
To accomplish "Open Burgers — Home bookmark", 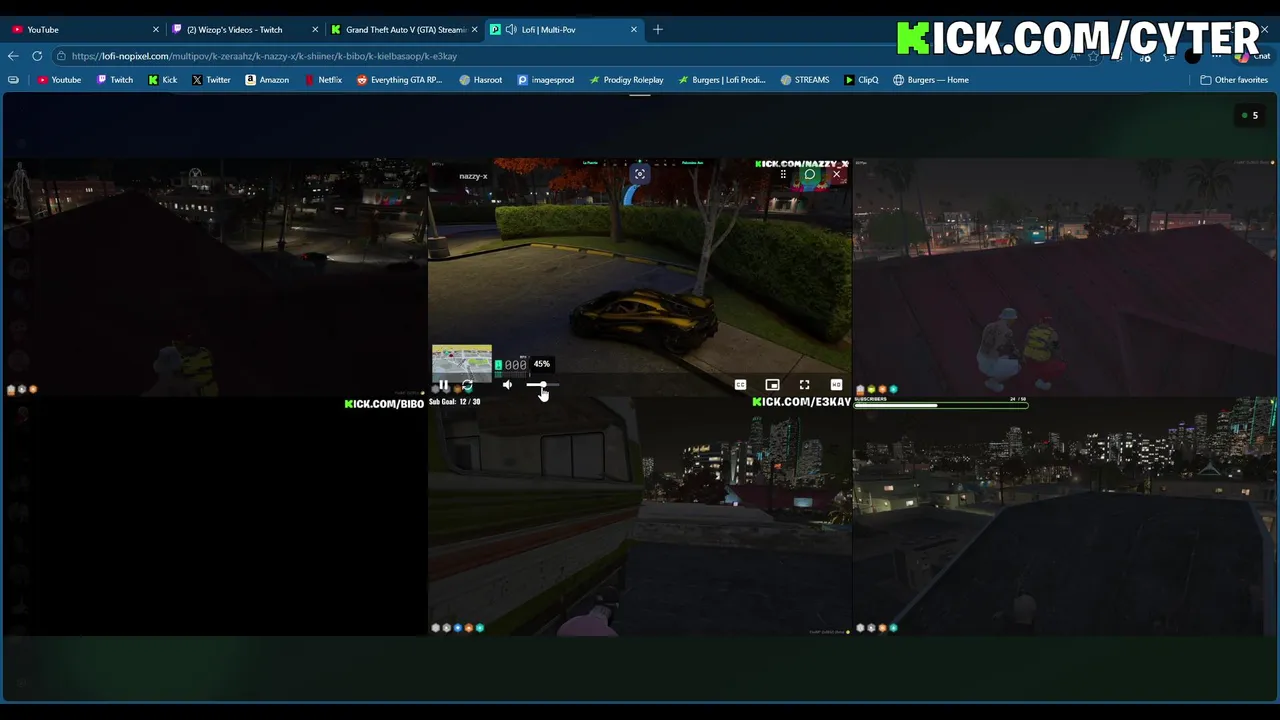I will tap(931, 80).
